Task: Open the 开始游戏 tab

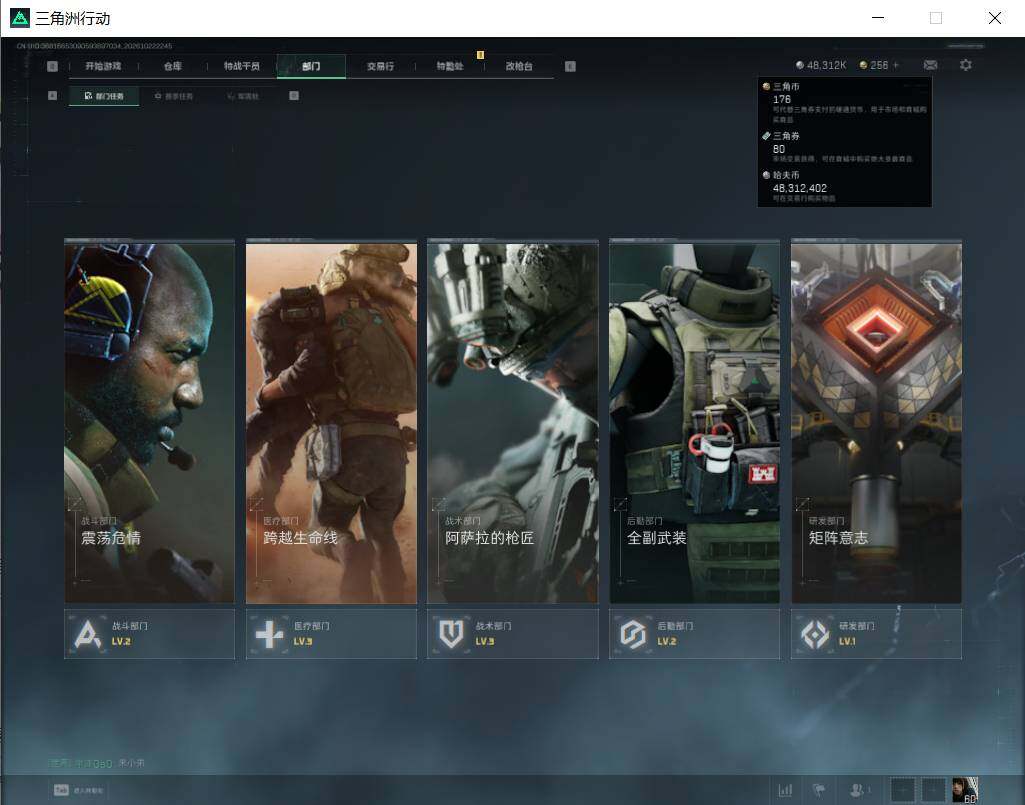Action: point(103,66)
